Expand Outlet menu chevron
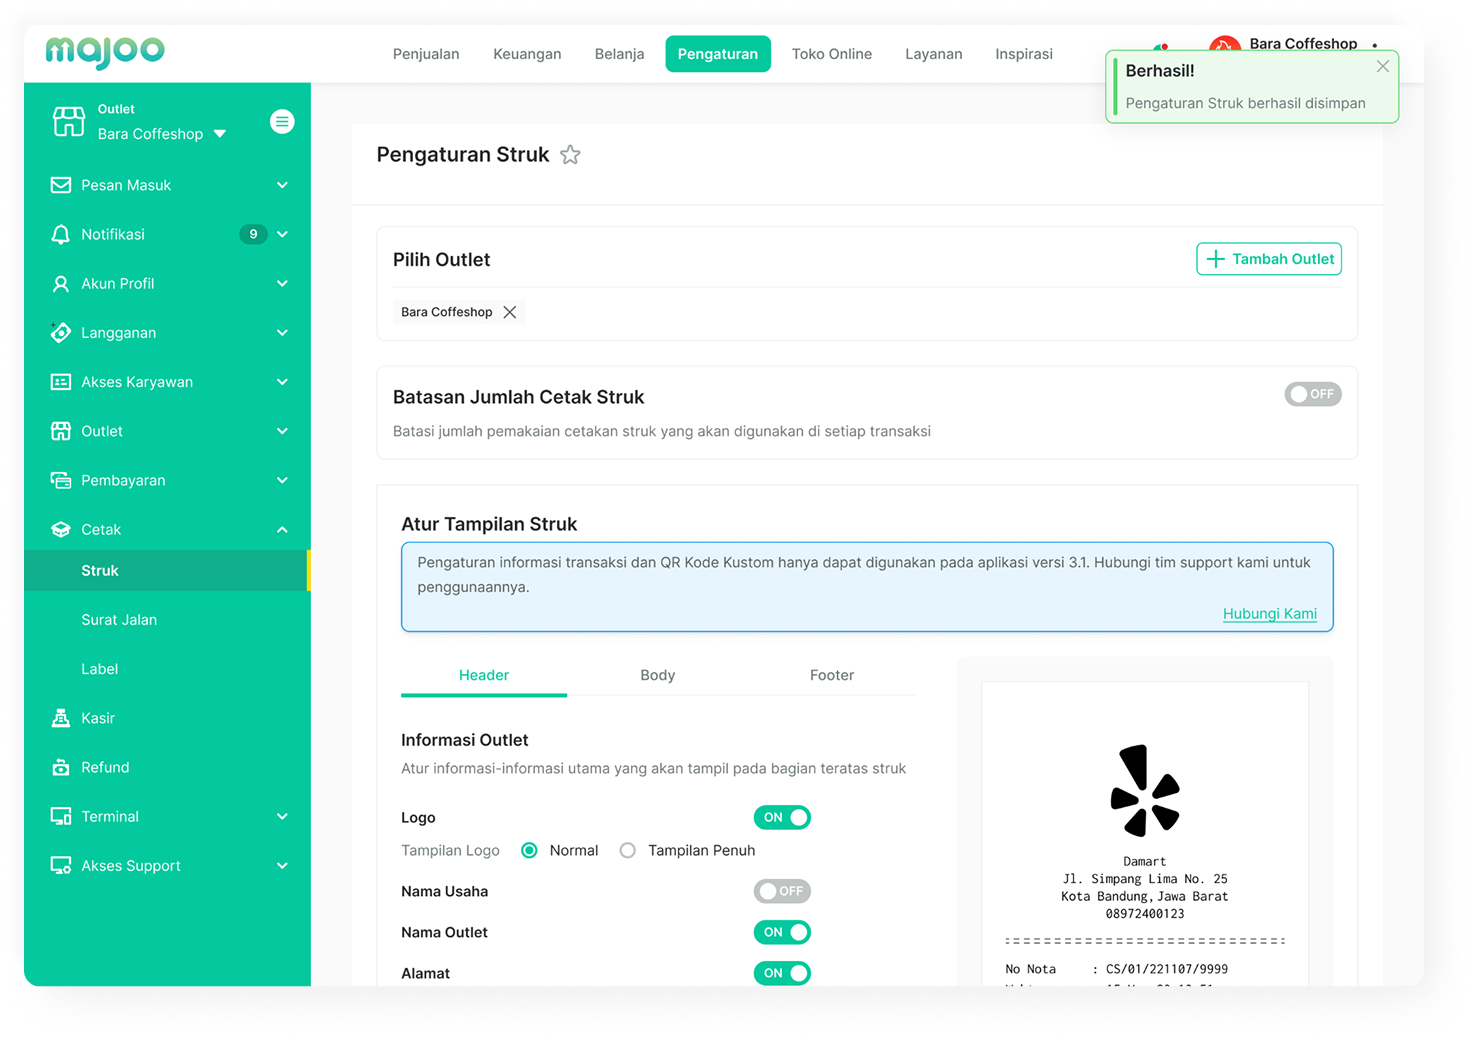Image resolution: width=1480 pixels, height=1043 pixels. tap(282, 431)
